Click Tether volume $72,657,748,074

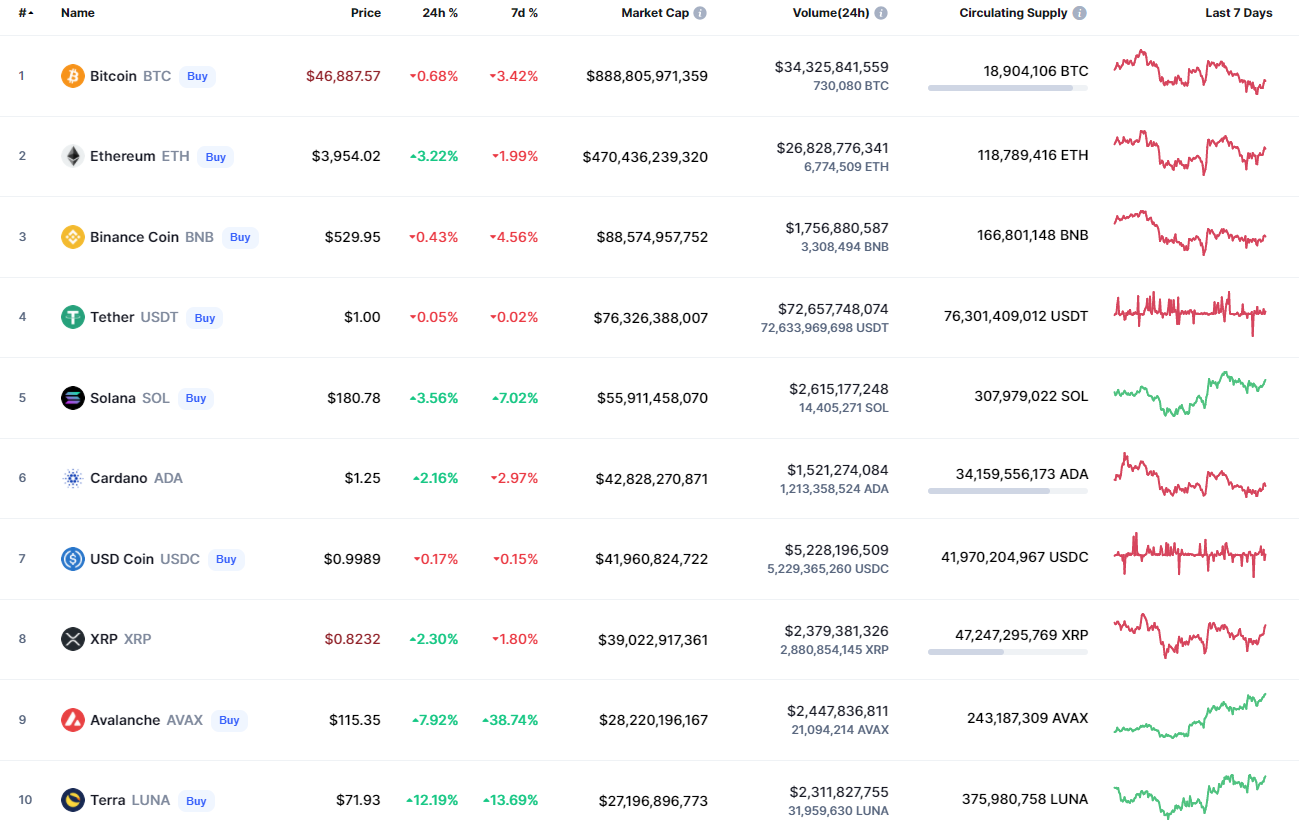(833, 309)
